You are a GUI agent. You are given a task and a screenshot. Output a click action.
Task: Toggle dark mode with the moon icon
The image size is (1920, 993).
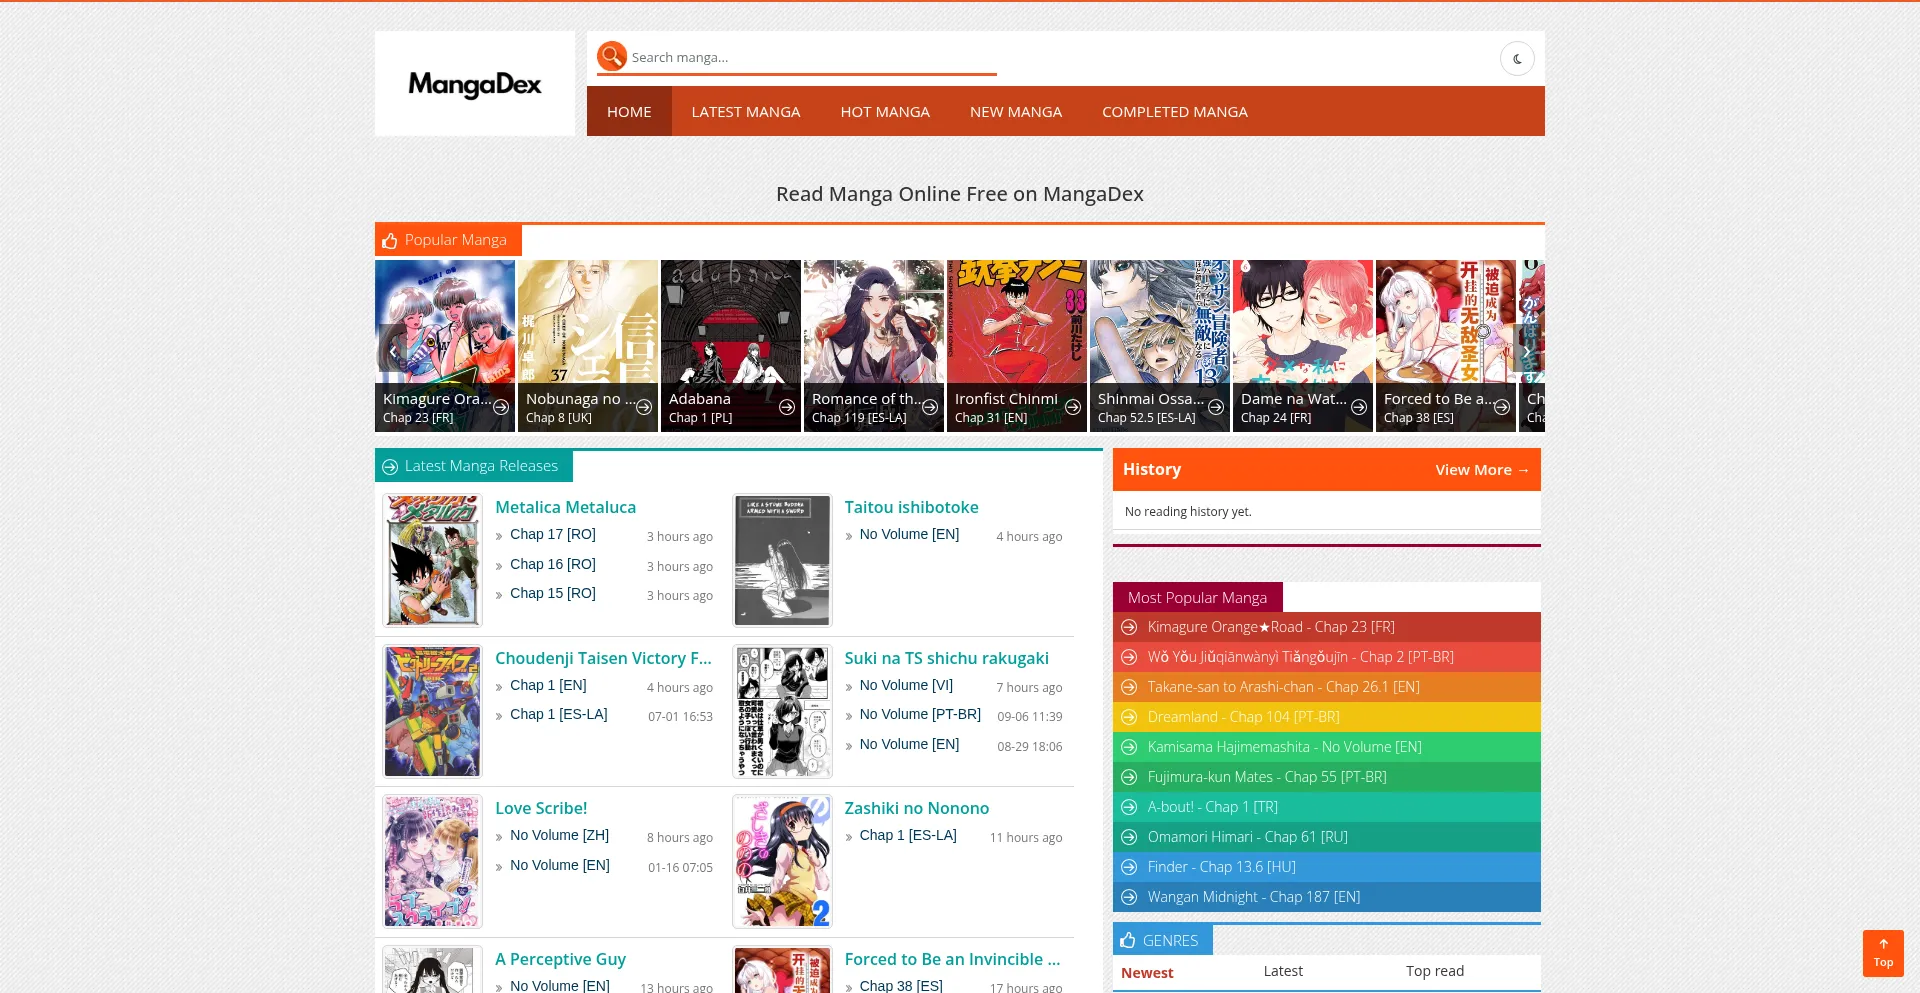pos(1517,59)
